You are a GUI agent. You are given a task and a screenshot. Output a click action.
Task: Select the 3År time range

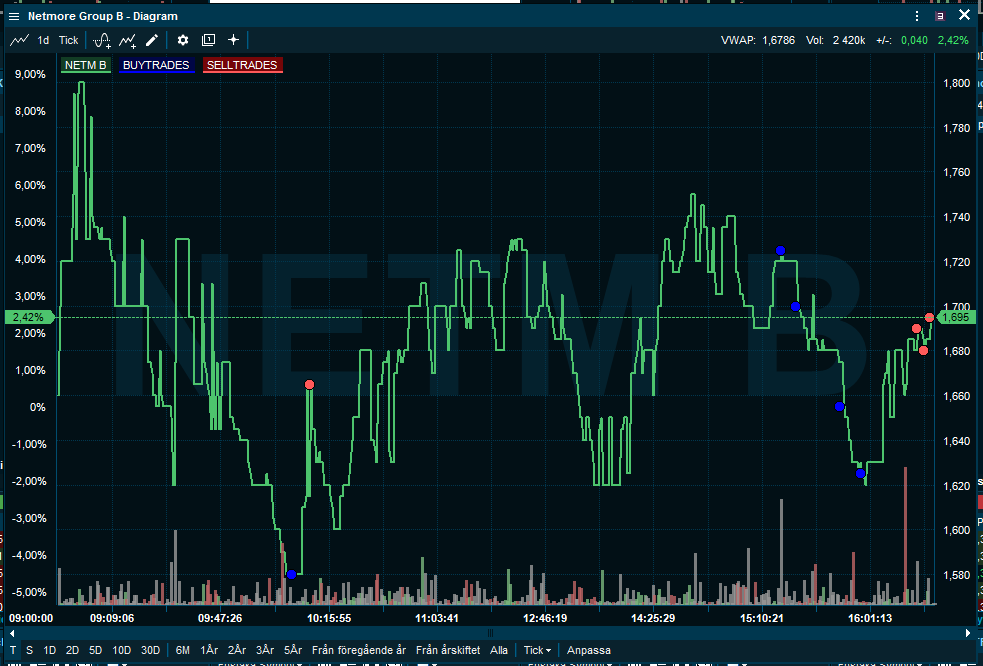pos(265,650)
